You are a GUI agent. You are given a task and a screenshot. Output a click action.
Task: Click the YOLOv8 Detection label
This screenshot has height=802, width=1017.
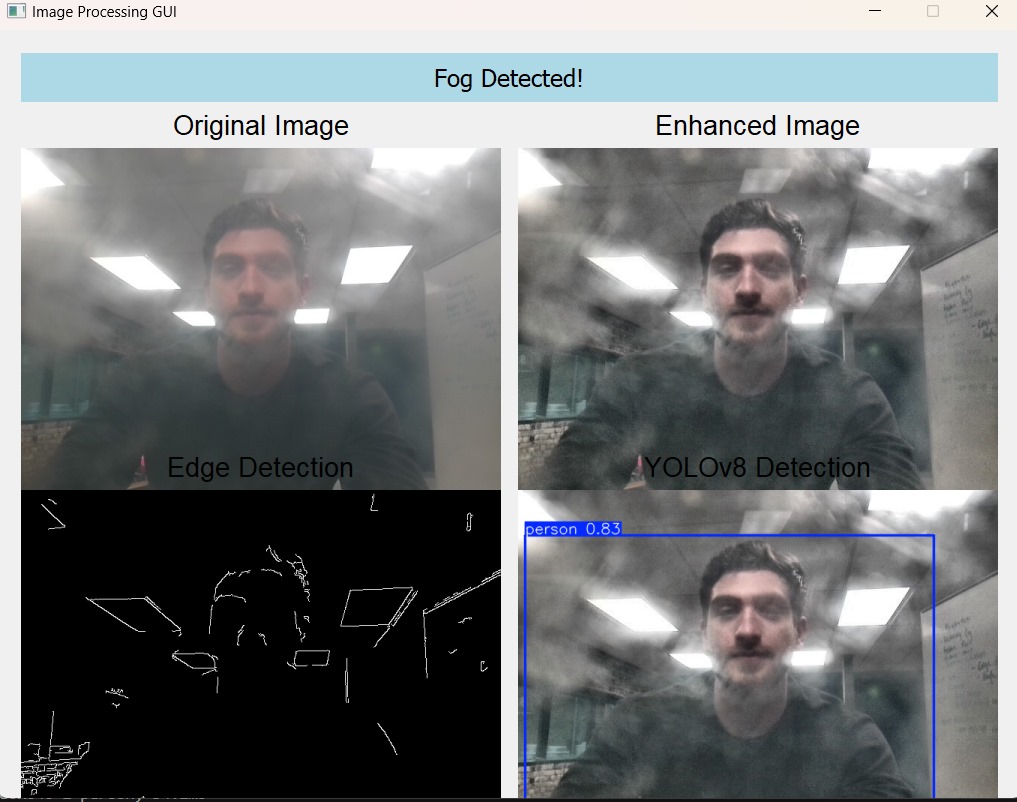point(757,467)
